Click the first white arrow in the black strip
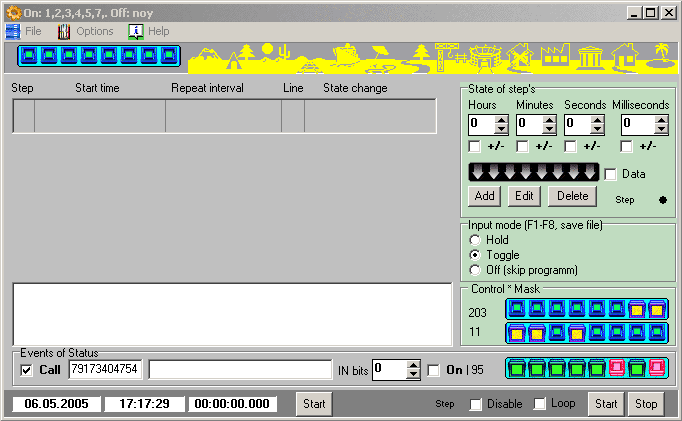 pos(477,173)
